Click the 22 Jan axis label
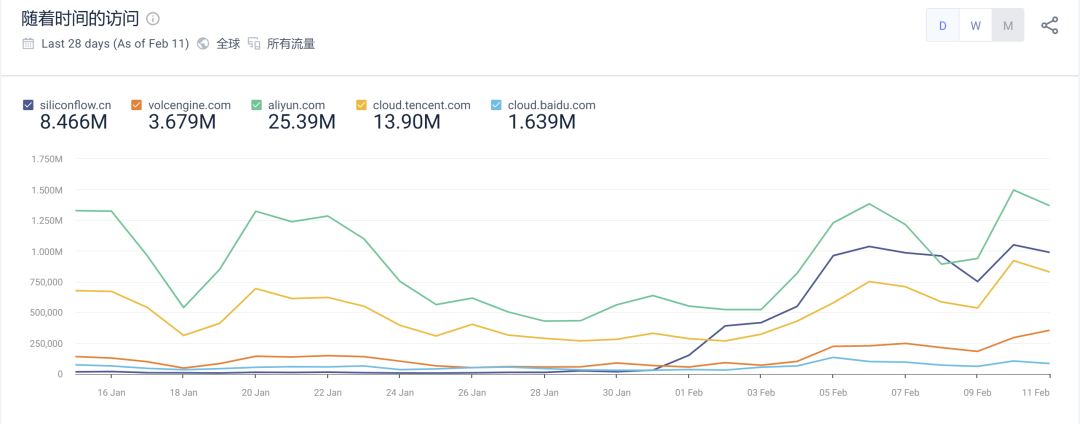1080x424 pixels. click(x=328, y=393)
